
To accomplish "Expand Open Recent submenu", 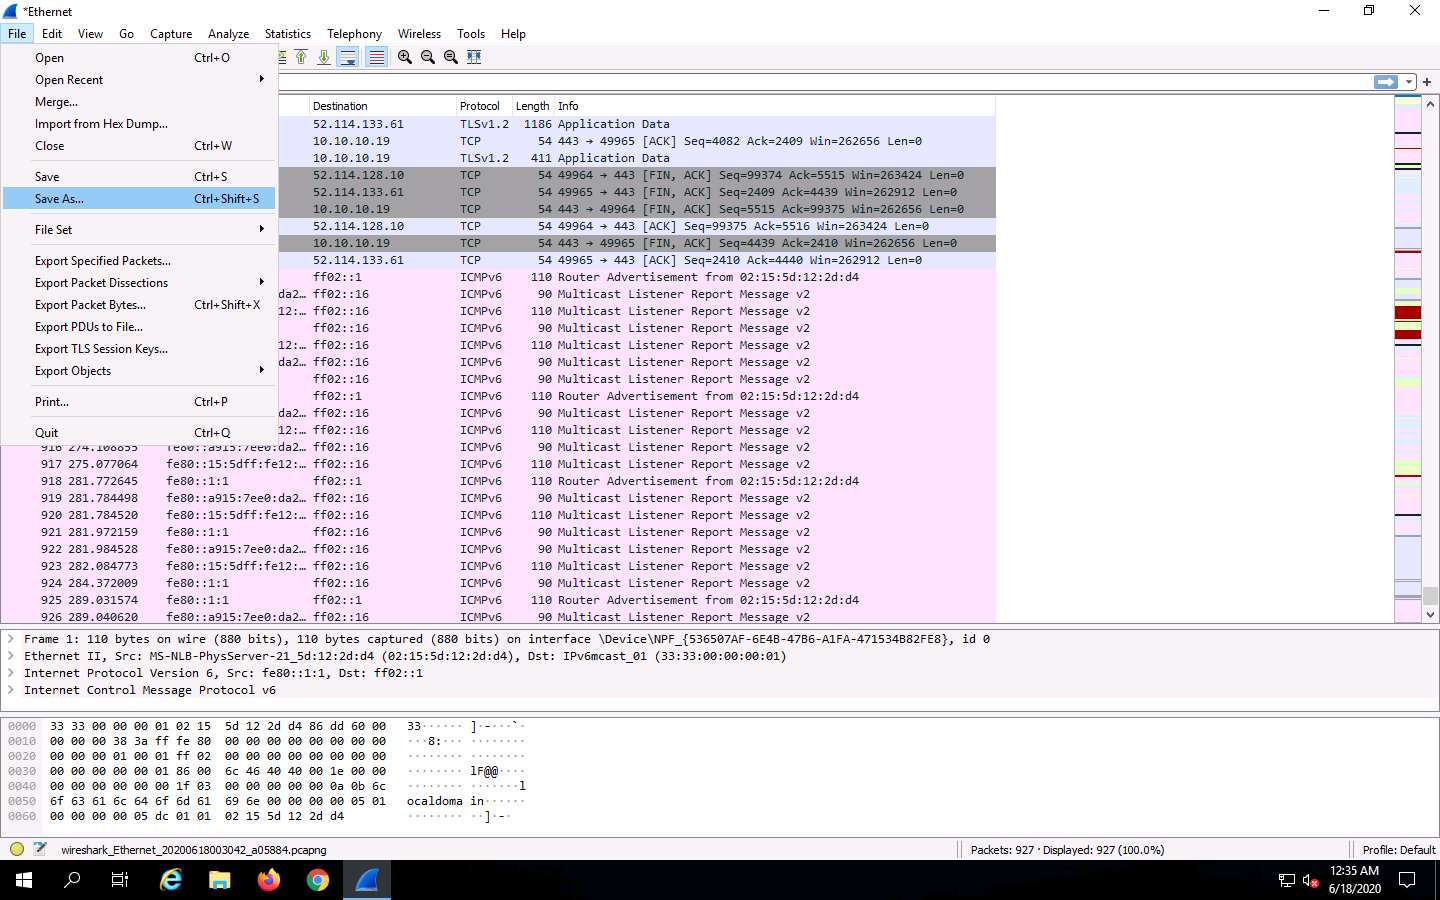I will (140, 80).
